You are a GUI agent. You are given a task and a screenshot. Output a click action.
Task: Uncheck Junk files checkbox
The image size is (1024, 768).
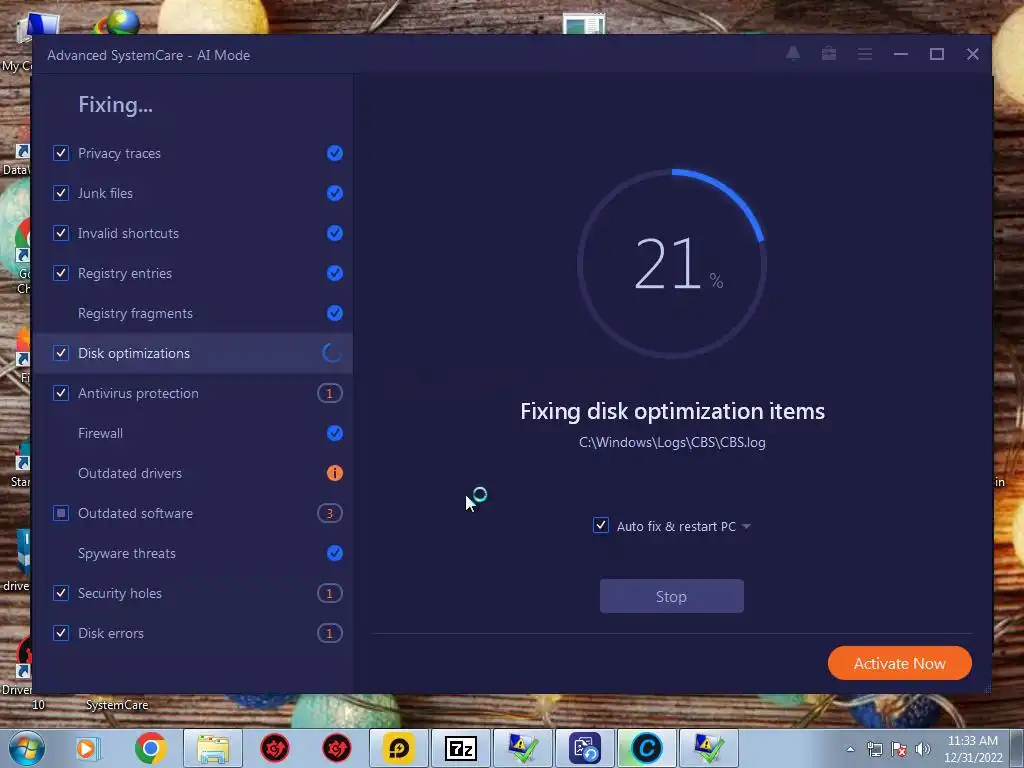(x=61, y=193)
